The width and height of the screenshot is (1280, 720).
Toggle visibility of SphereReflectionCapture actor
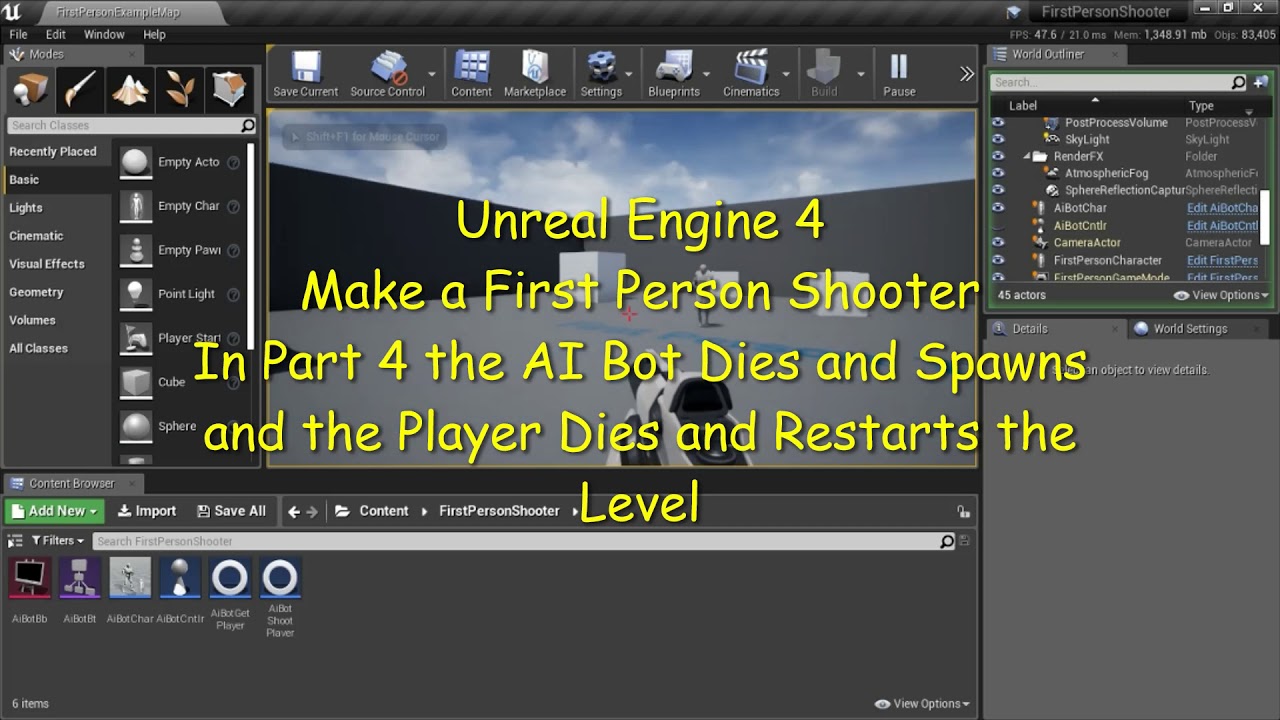click(x=998, y=191)
